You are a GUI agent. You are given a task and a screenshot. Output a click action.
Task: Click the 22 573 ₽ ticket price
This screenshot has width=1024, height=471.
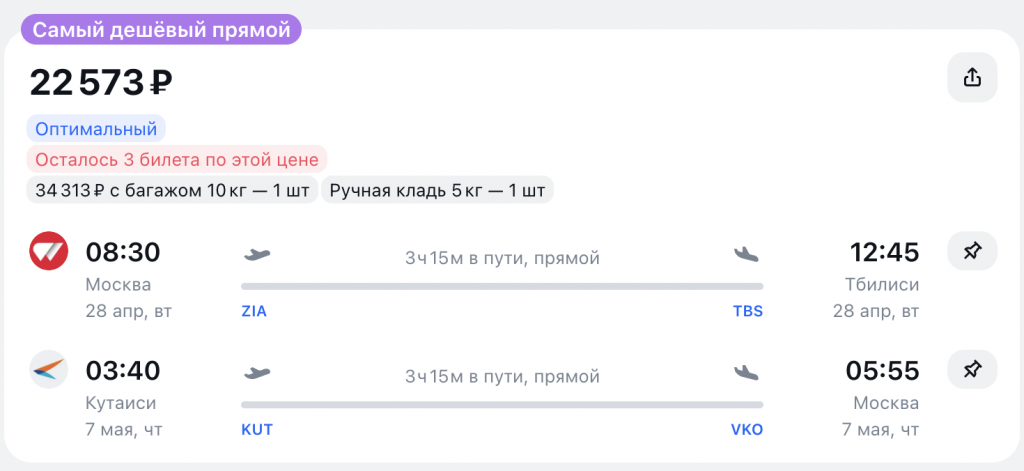(x=101, y=82)
